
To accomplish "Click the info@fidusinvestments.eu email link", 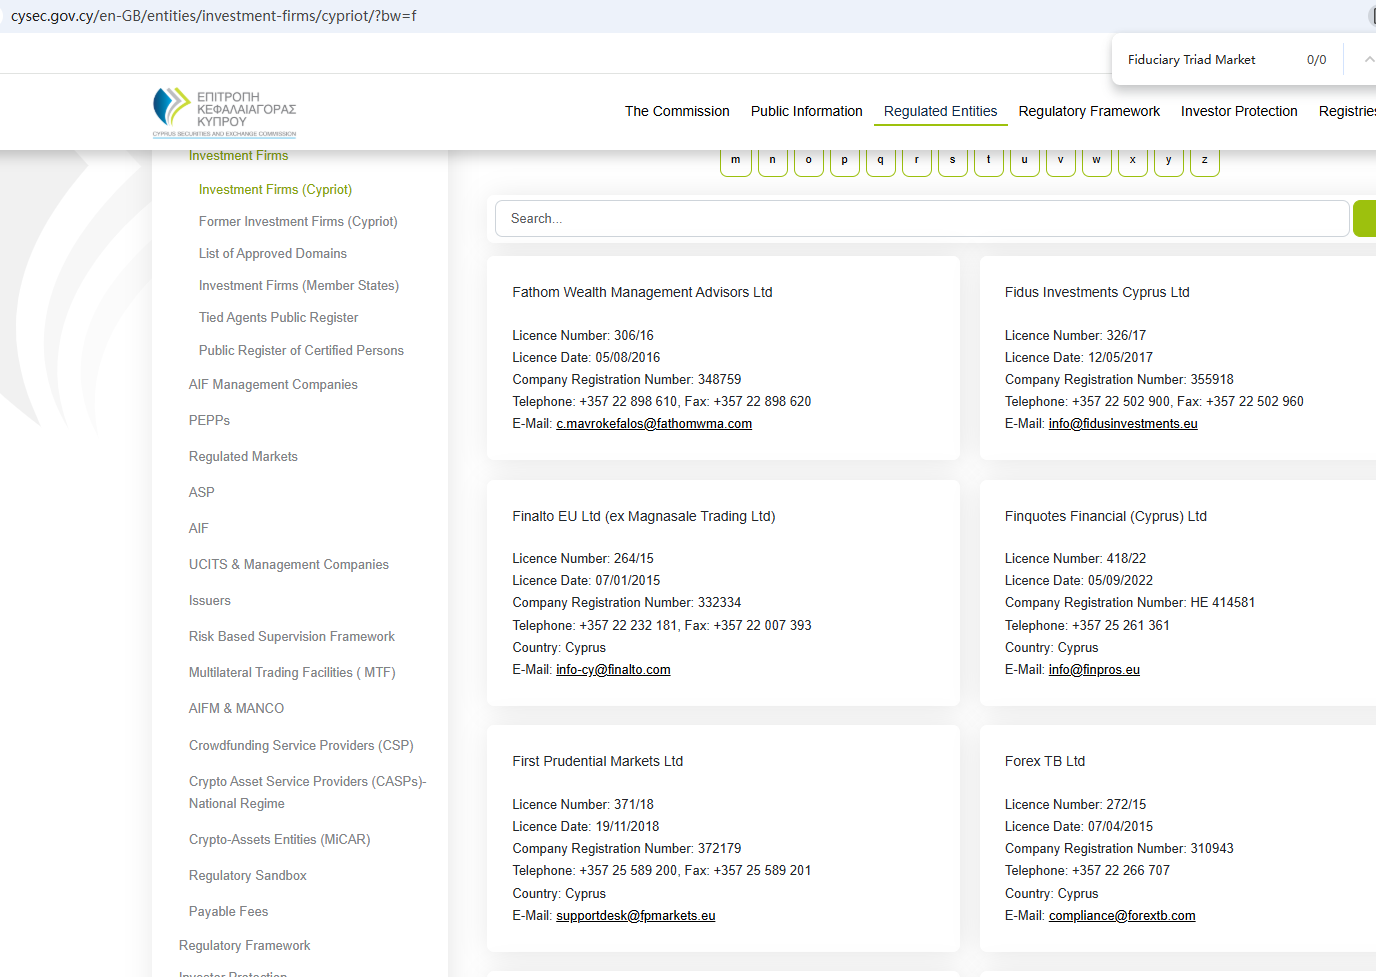I will coord(1123,424).
